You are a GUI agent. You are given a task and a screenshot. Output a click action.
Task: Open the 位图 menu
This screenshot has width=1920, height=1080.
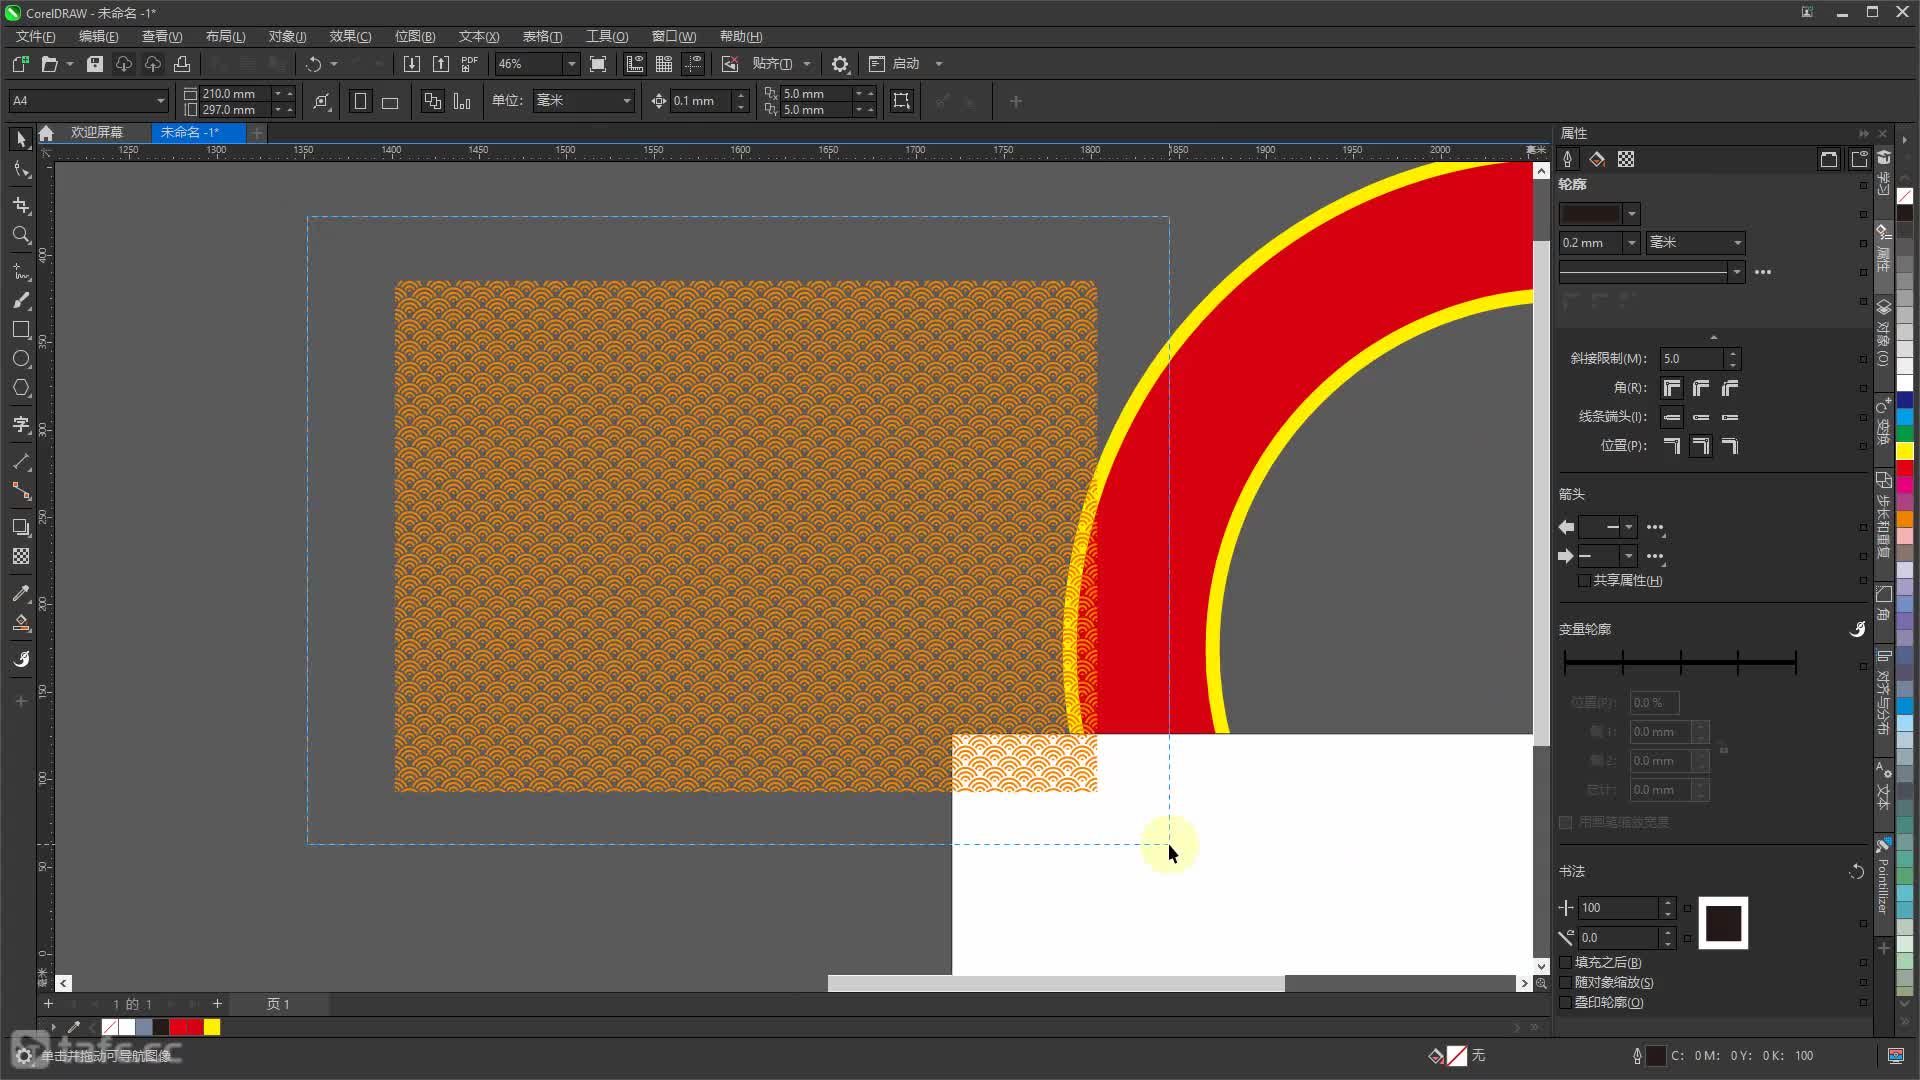tap(415, 37)
